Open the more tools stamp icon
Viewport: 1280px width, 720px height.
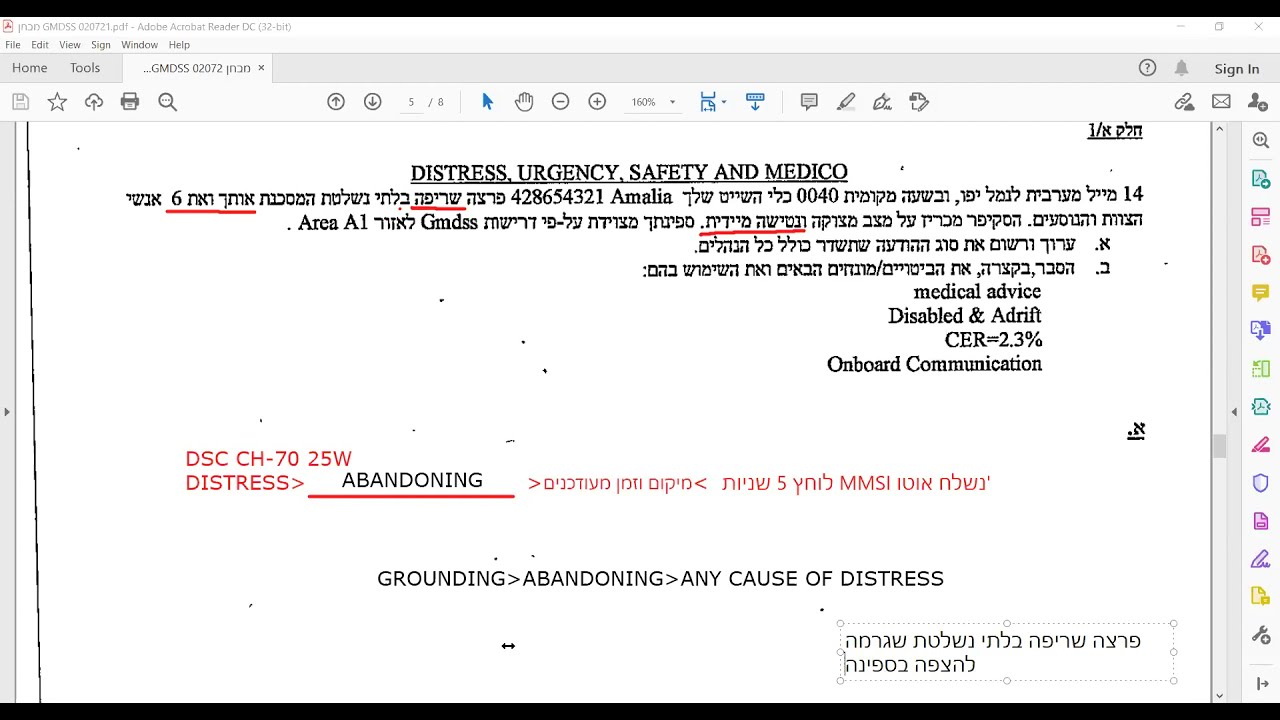click(x=919, y=102)
